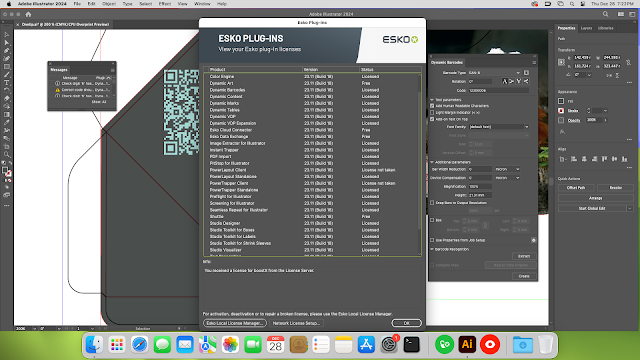Image resolution: width=640 pixels, height=360 pixels.
Task: Select the Type tool
Action: pyautogui.click(x=7, y=82)
